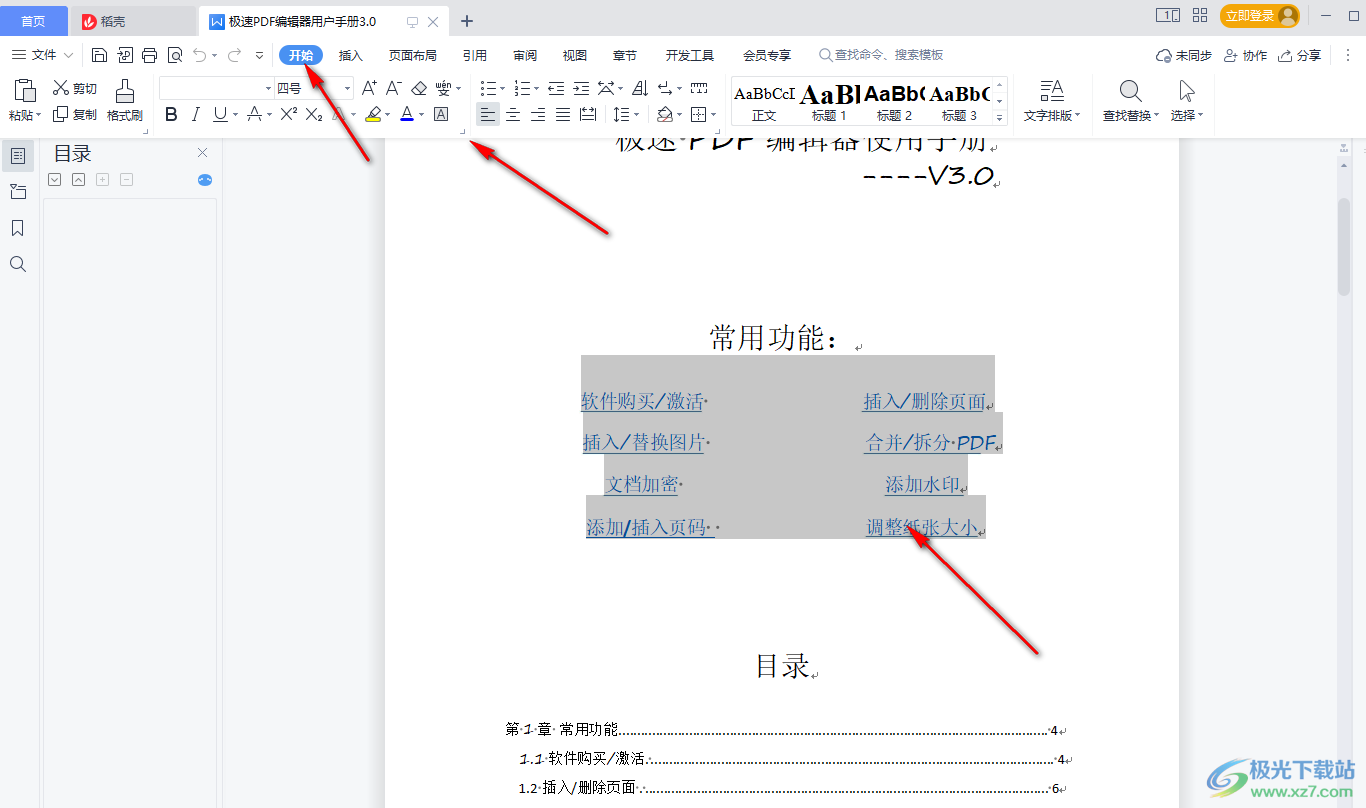
Task: Click the Character Border (boxed A) icon
Action: click(x=441, y=115)
